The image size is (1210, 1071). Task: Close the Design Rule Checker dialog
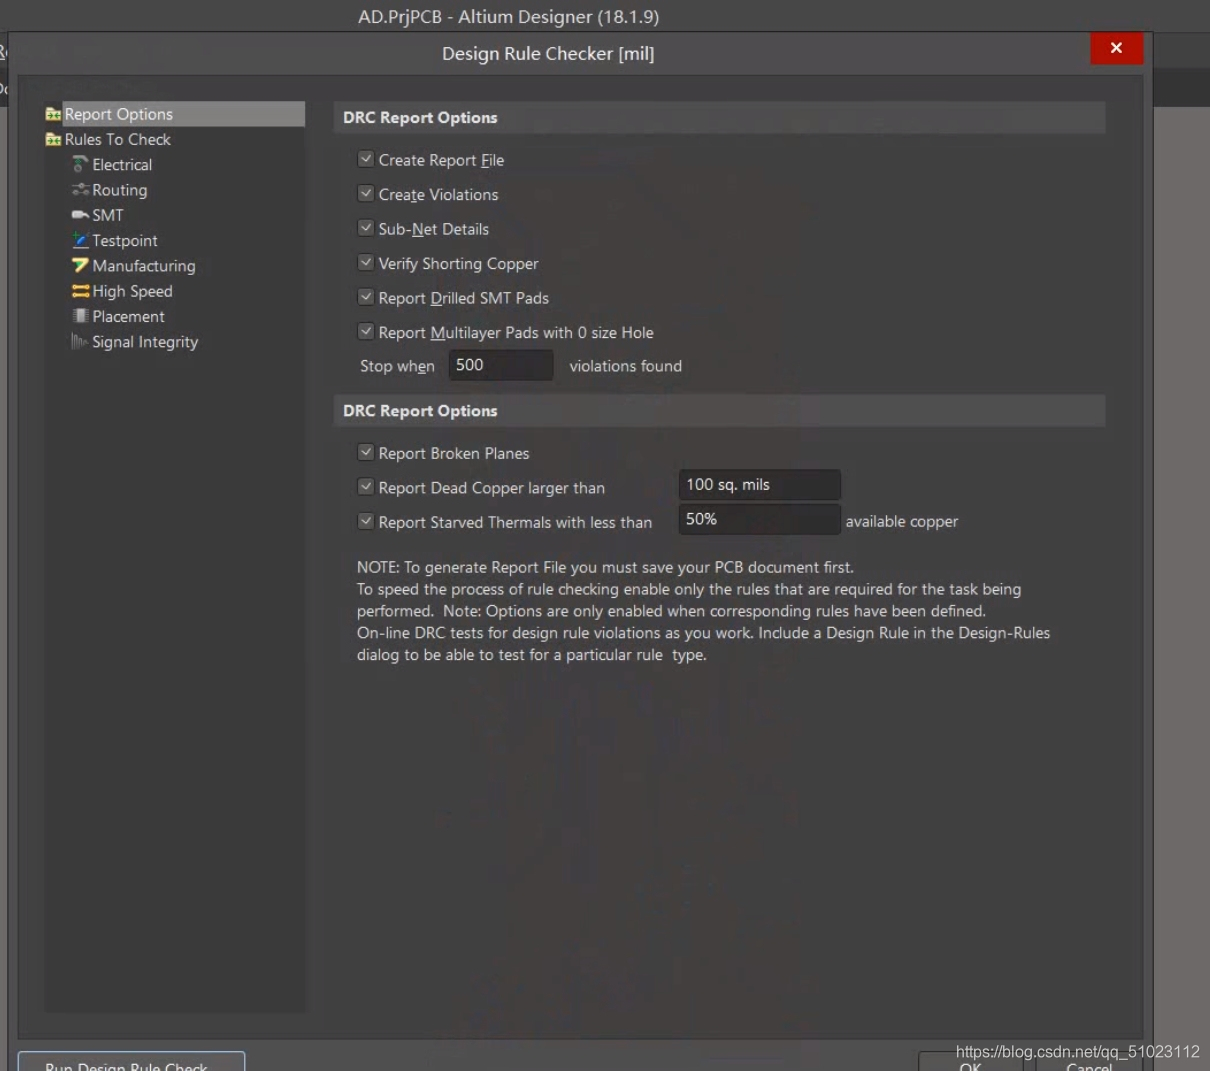pyautogui.click(x=1116, y=48)
